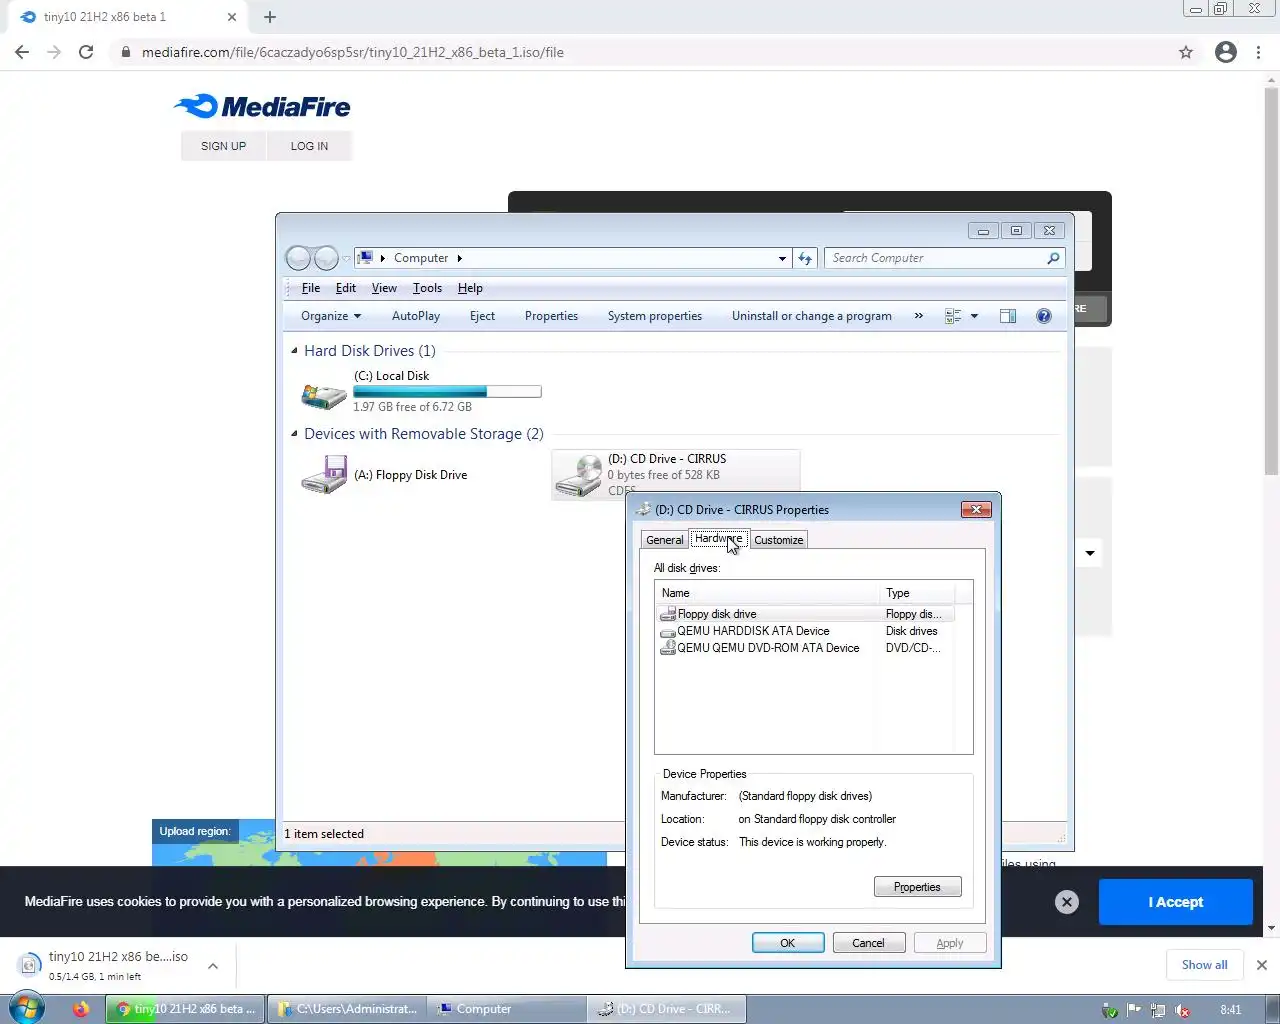
Task: Change your view icon in Explorer
Action: click(x=953, y=316)
